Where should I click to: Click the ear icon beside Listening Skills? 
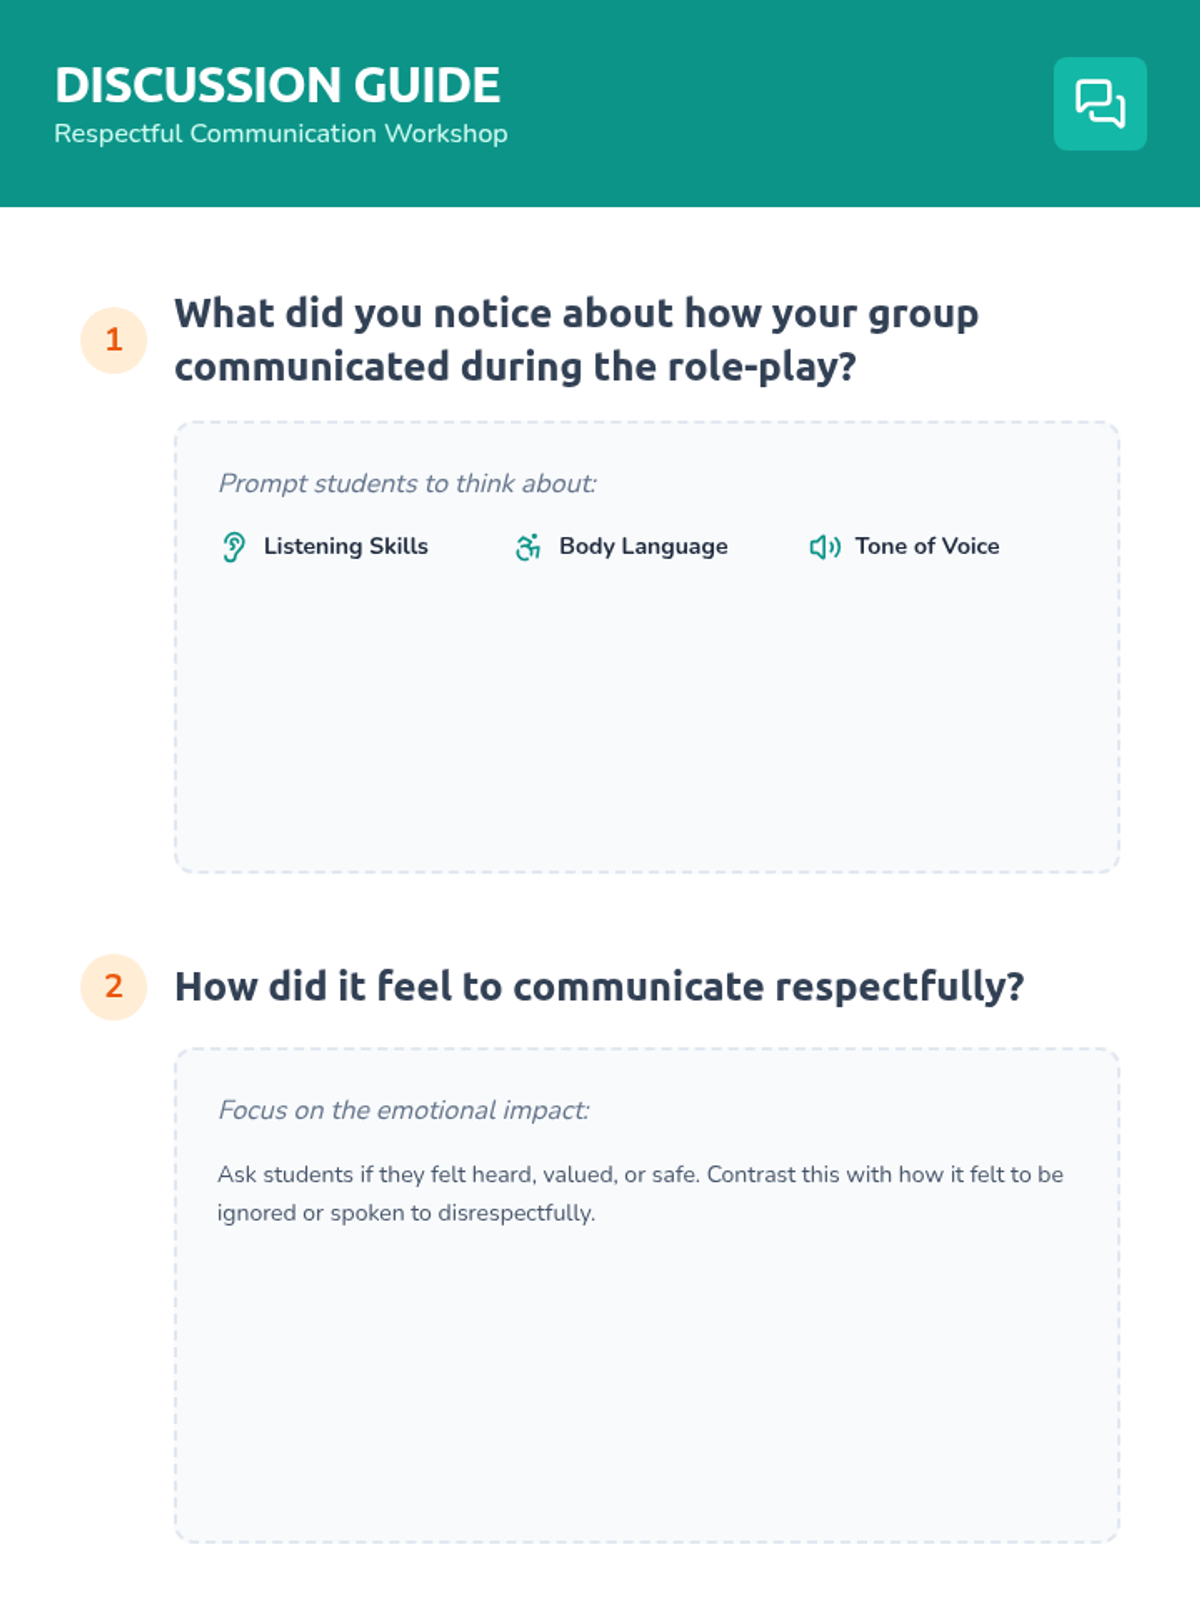(x=234, y=547)
